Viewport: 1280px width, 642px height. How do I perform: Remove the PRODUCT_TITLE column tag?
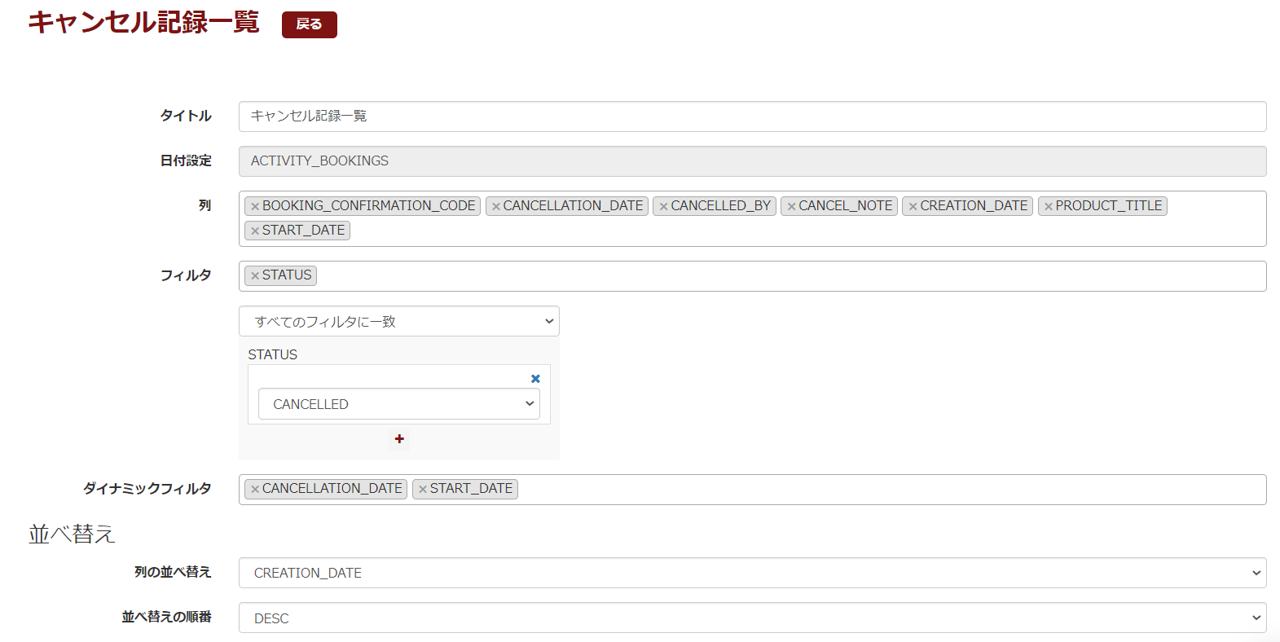1048,206
